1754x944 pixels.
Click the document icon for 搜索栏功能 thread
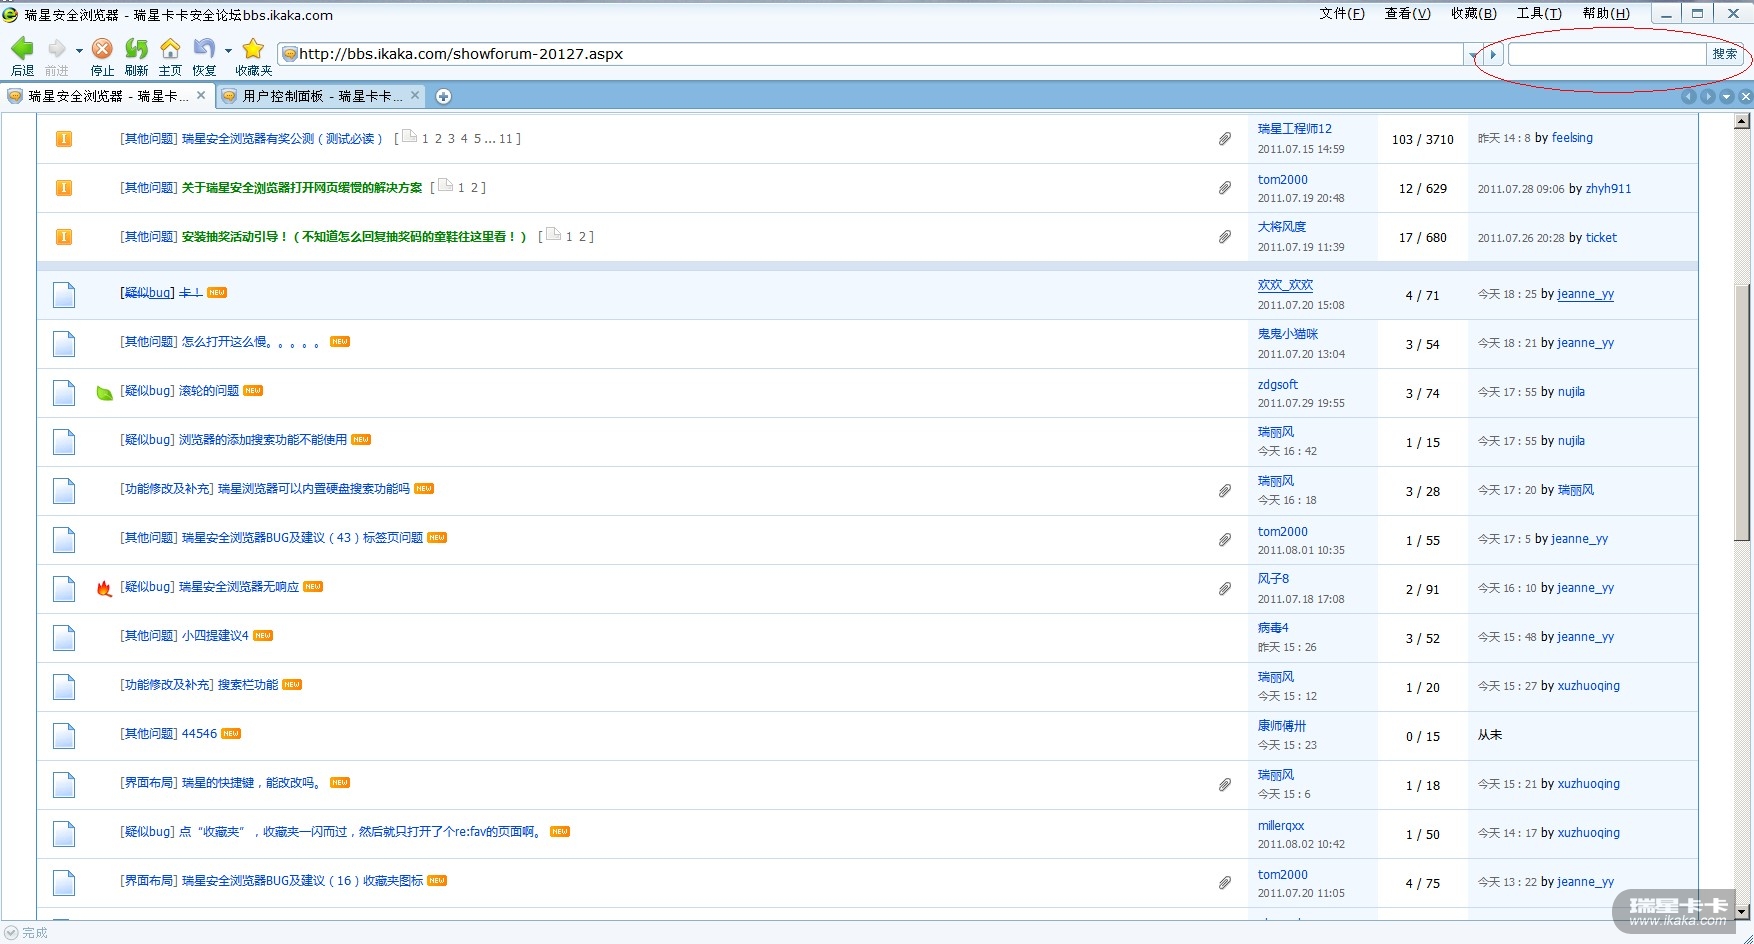coord(64,687)
